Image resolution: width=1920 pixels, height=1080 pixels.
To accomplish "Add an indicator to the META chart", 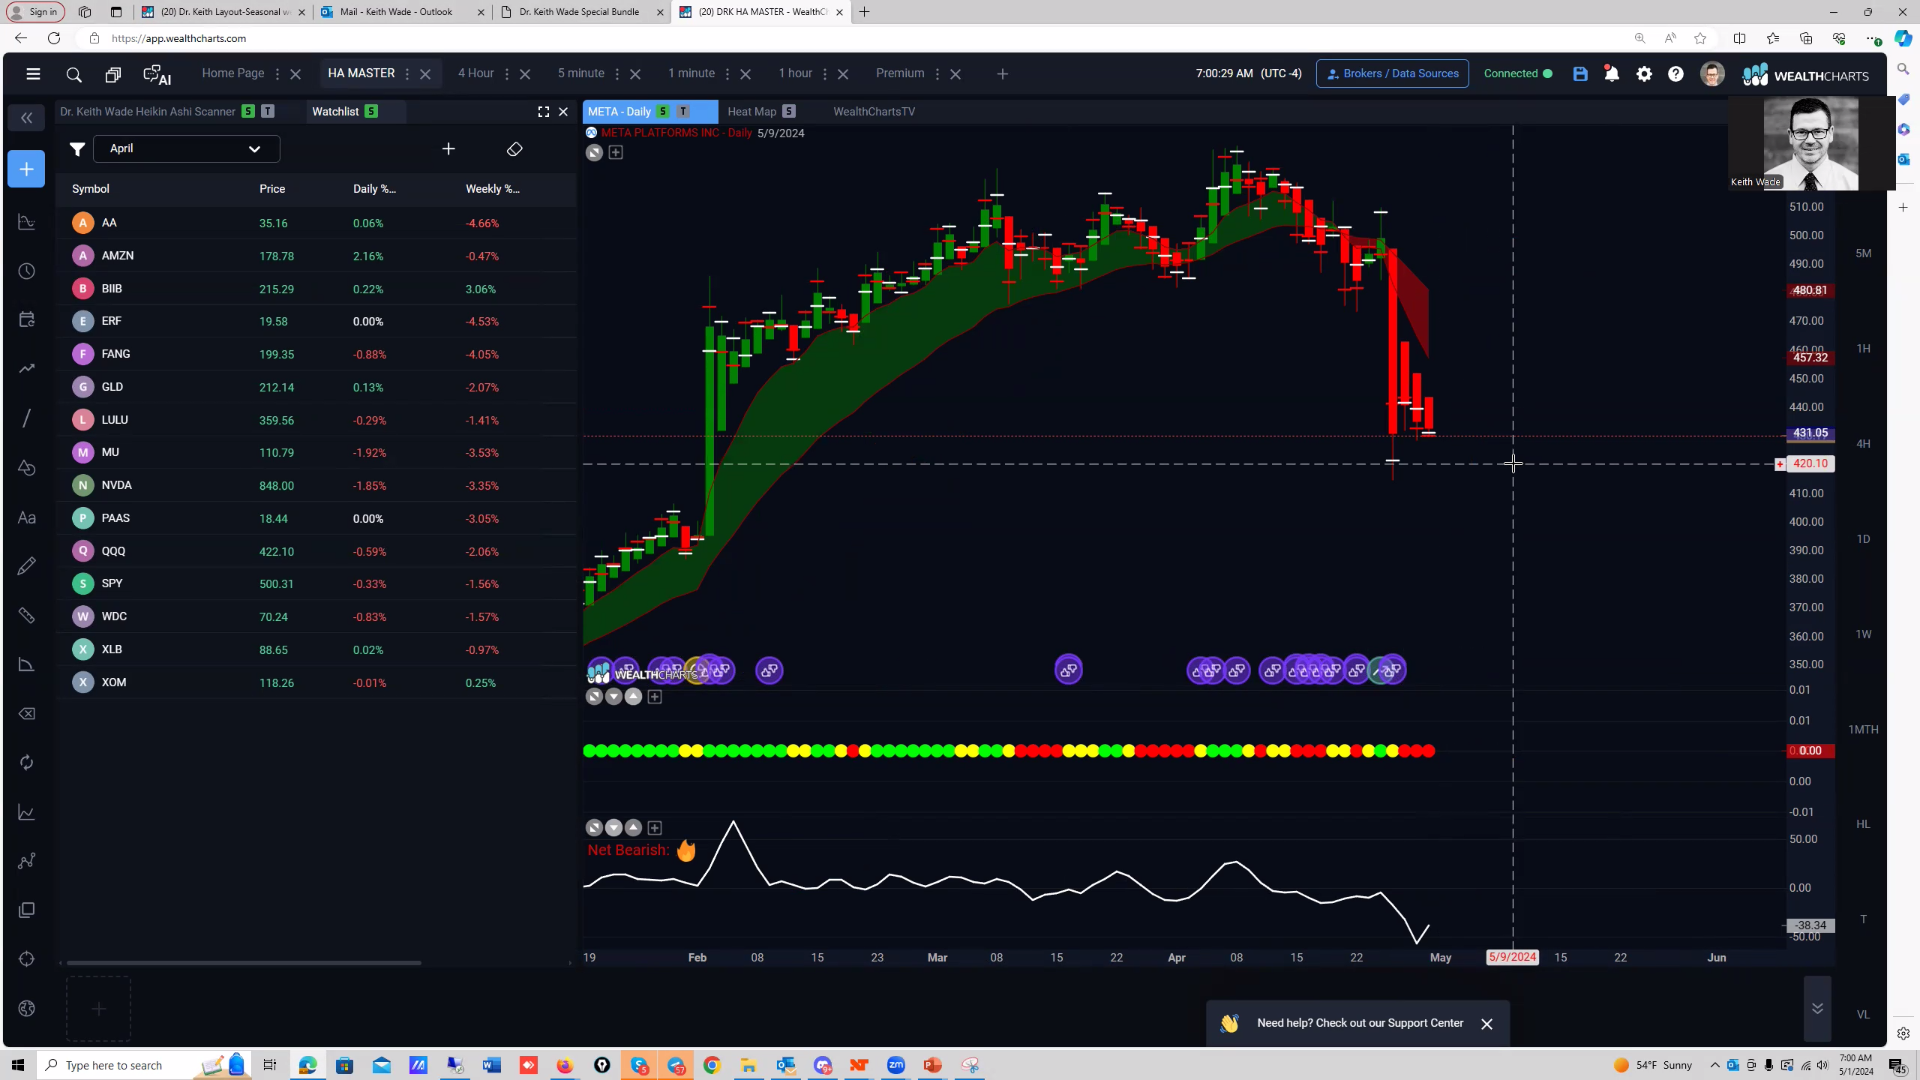I will click(x=616, y=152).
